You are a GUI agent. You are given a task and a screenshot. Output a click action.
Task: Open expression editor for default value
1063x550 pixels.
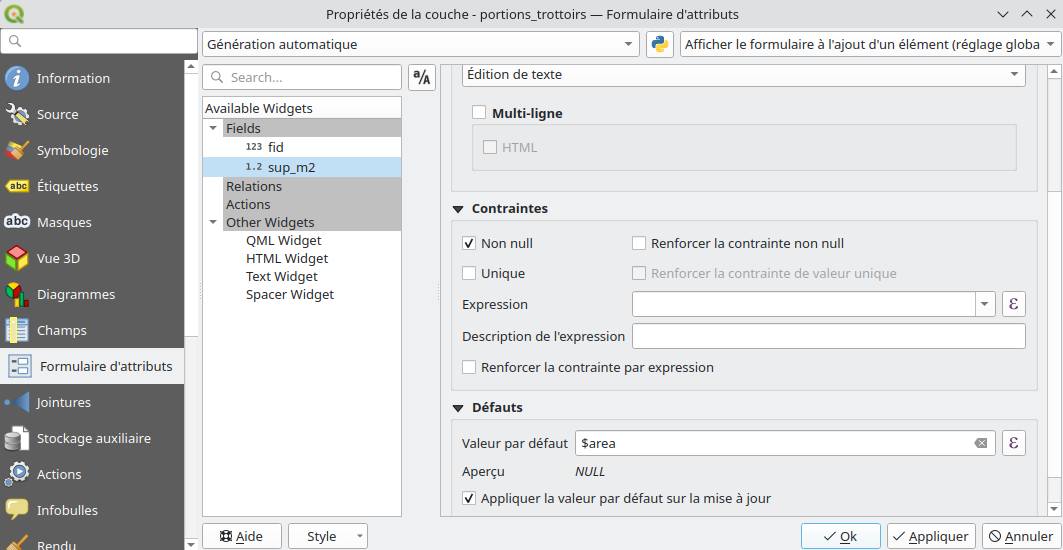(1014, 443)
